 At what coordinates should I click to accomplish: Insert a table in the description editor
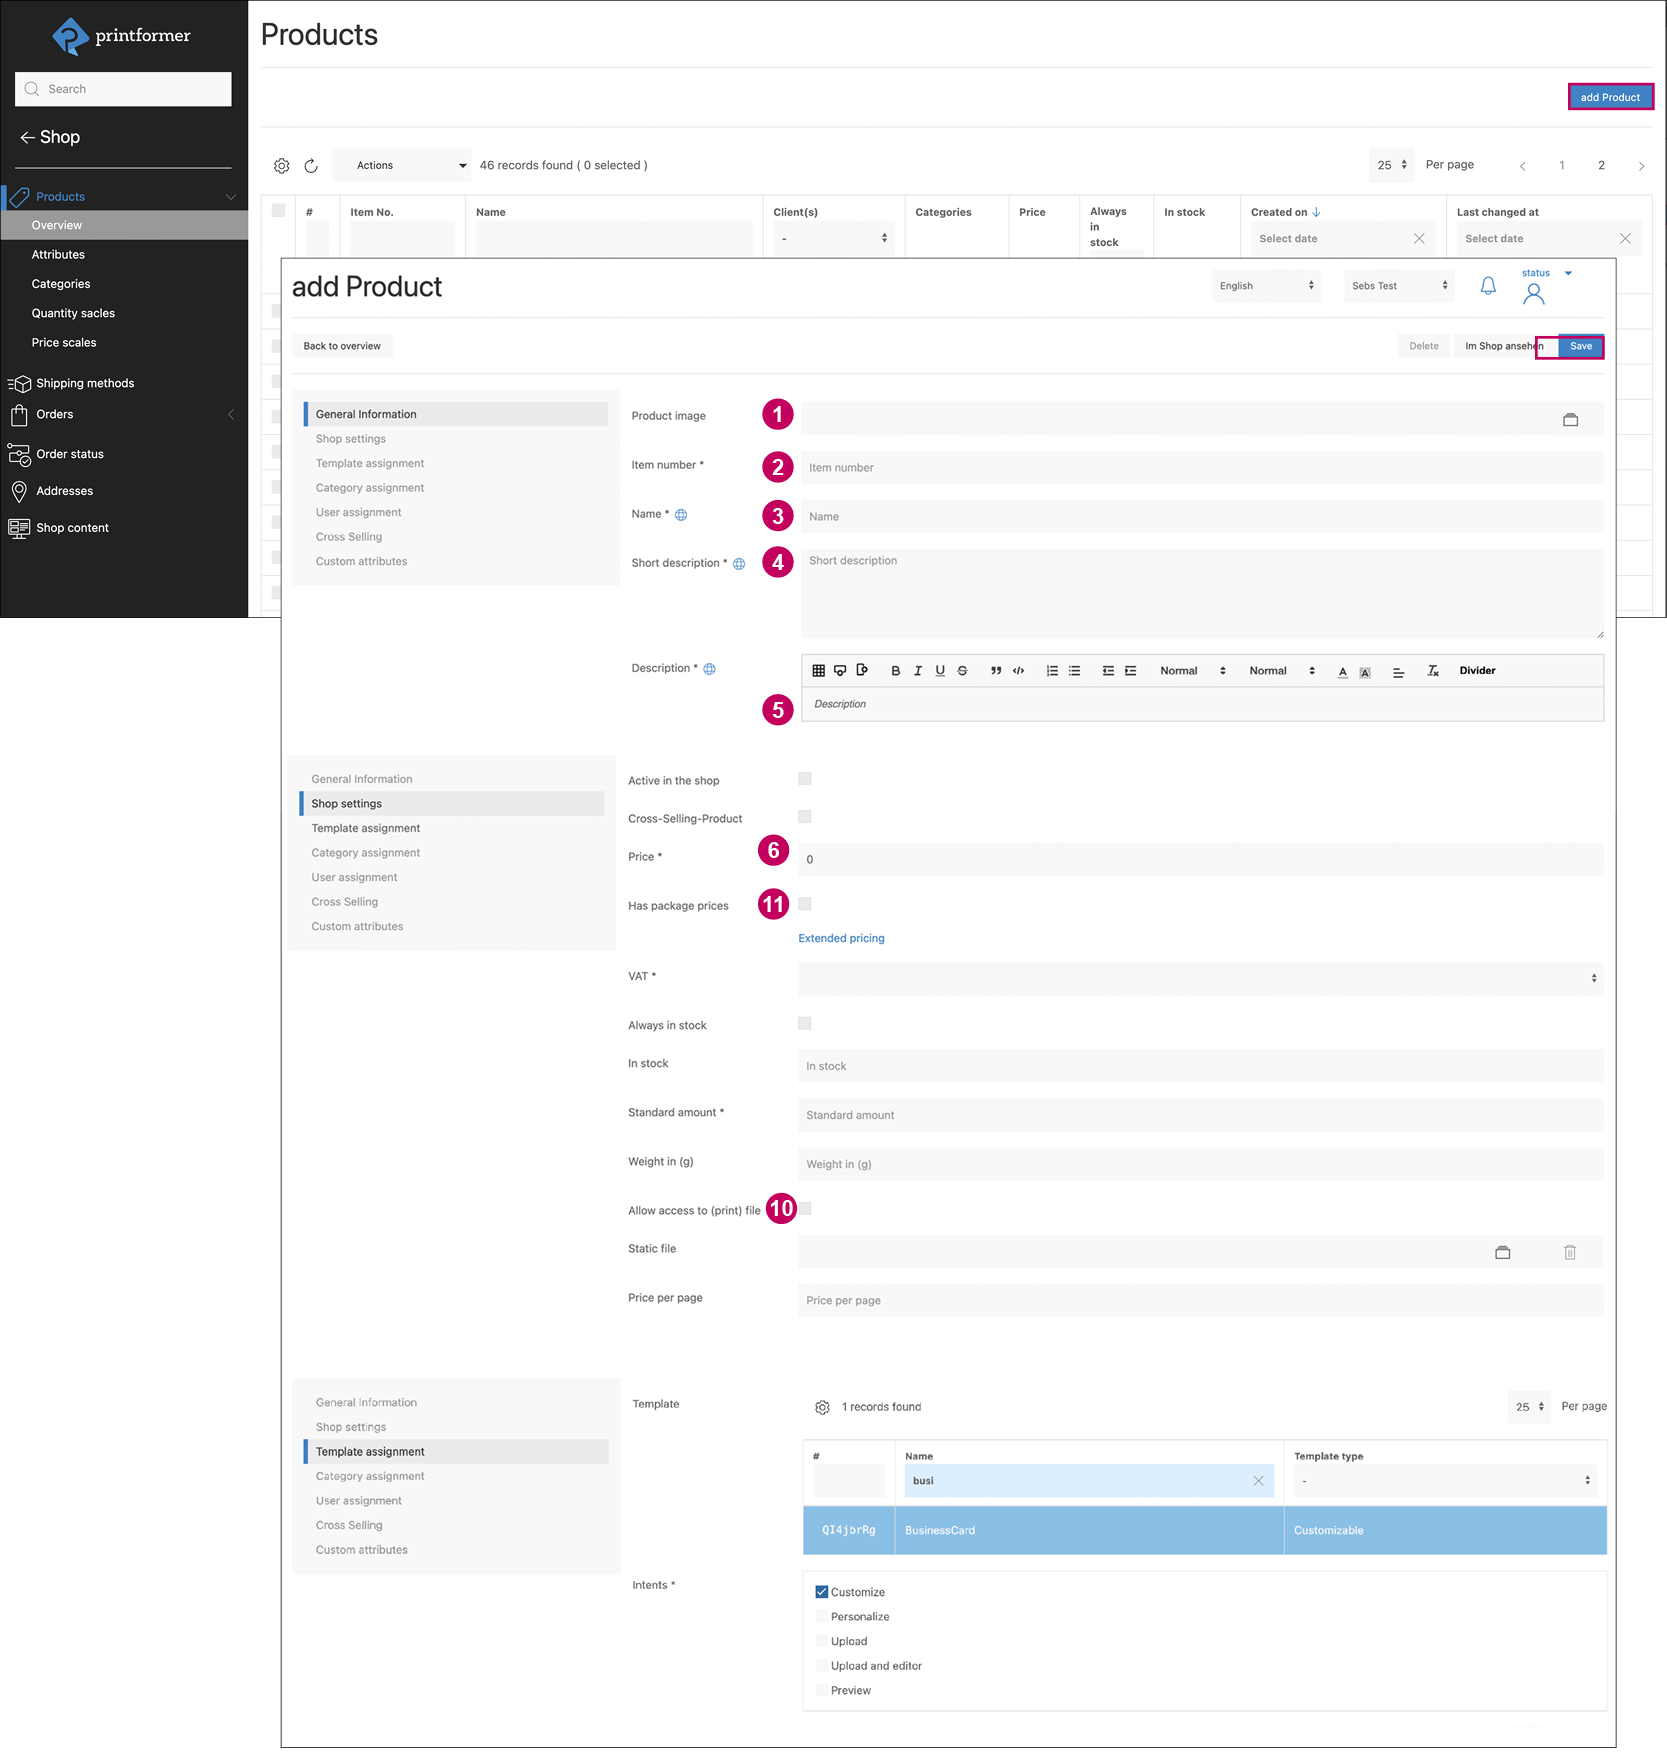tap(818, 671)
